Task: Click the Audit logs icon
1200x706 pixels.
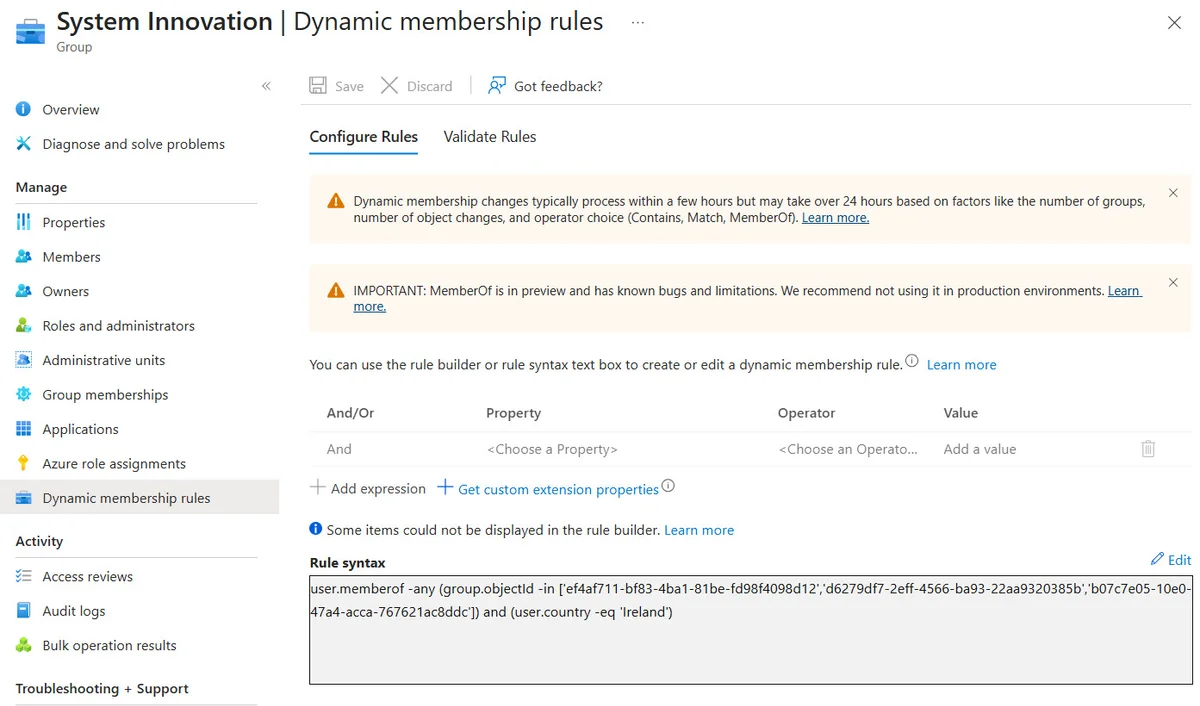Action: pyautogui.click(x=23, y=611)
